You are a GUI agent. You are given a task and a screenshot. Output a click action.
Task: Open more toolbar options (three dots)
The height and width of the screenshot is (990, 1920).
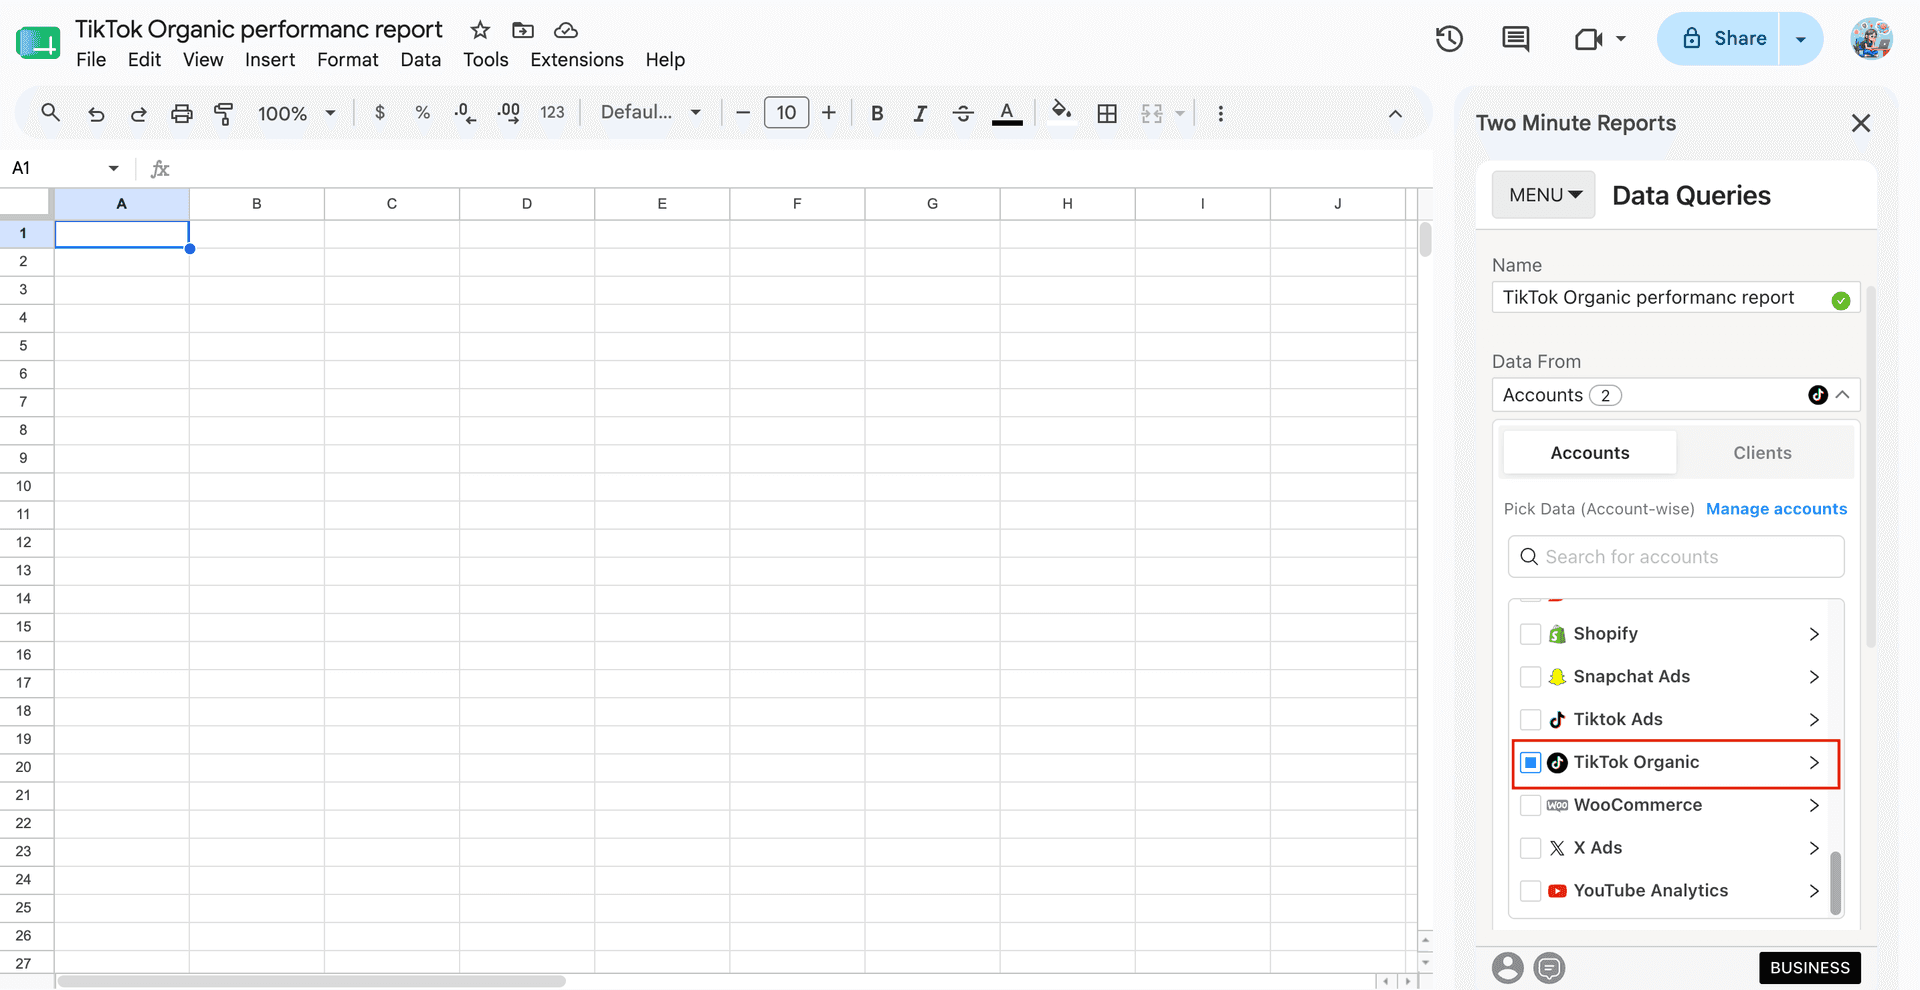pyautogui.click(x=1220, y=114)
